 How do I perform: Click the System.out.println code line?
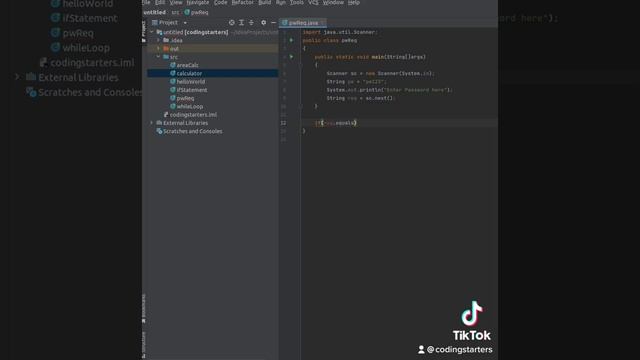389,90
